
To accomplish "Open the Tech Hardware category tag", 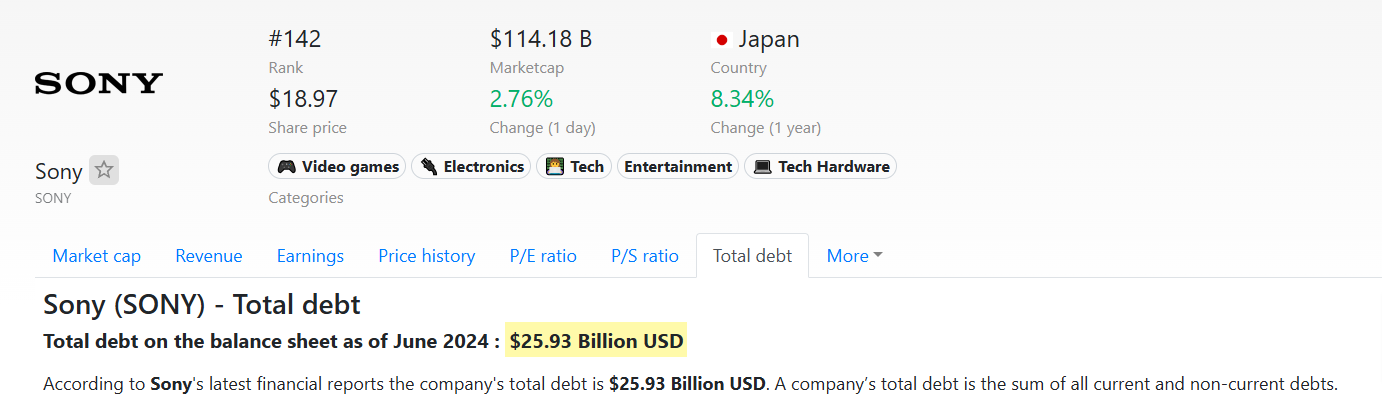I will coord(821,167).
